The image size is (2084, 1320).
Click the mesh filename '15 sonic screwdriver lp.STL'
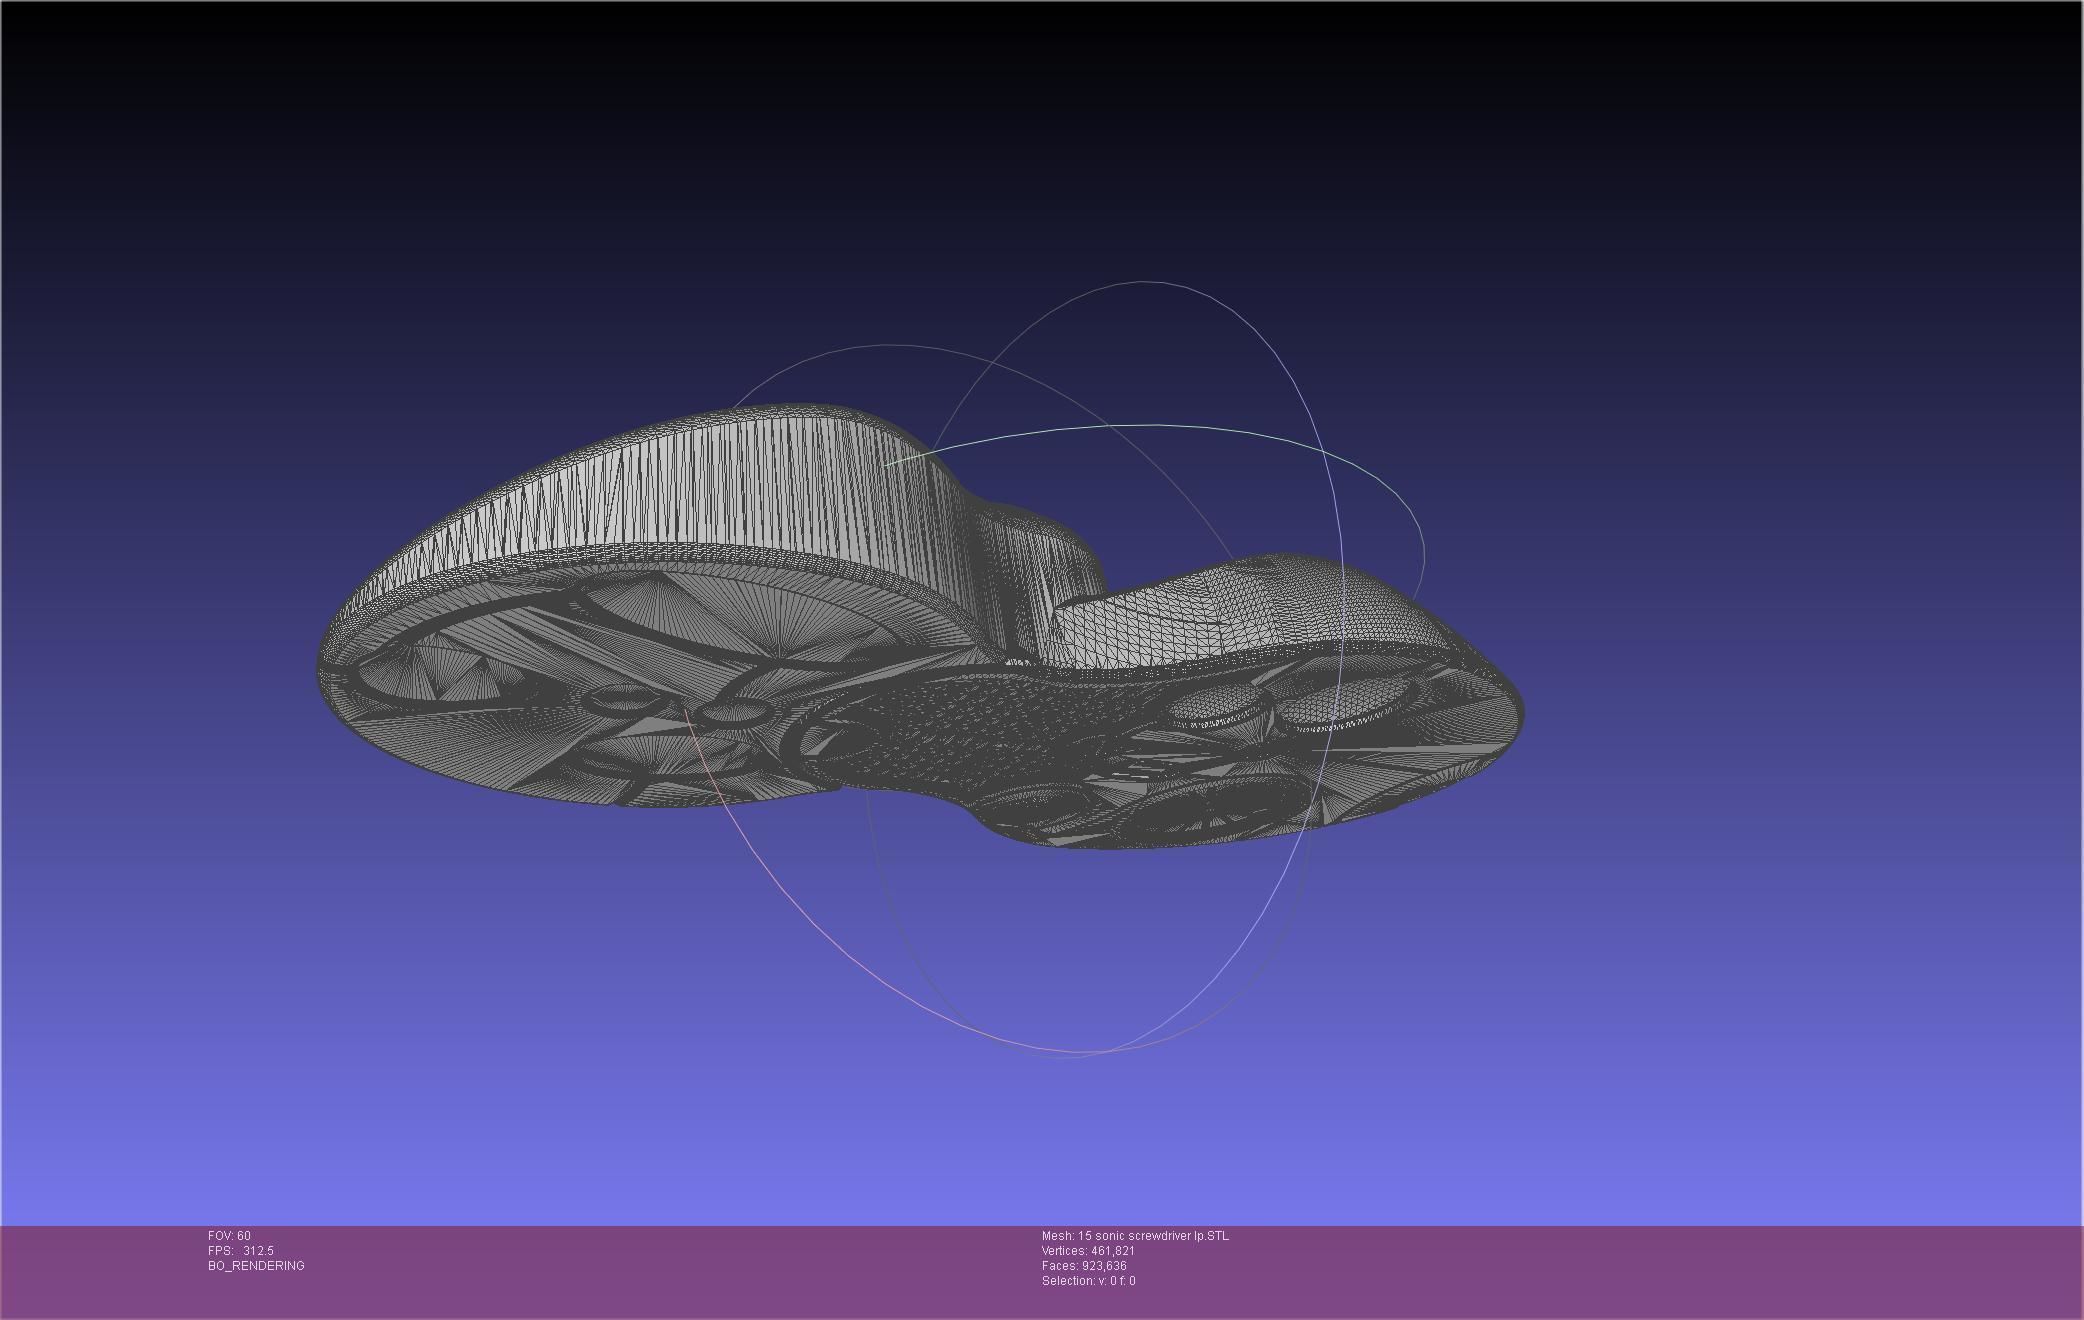pyautogui.click(x=1153, y=1236)
